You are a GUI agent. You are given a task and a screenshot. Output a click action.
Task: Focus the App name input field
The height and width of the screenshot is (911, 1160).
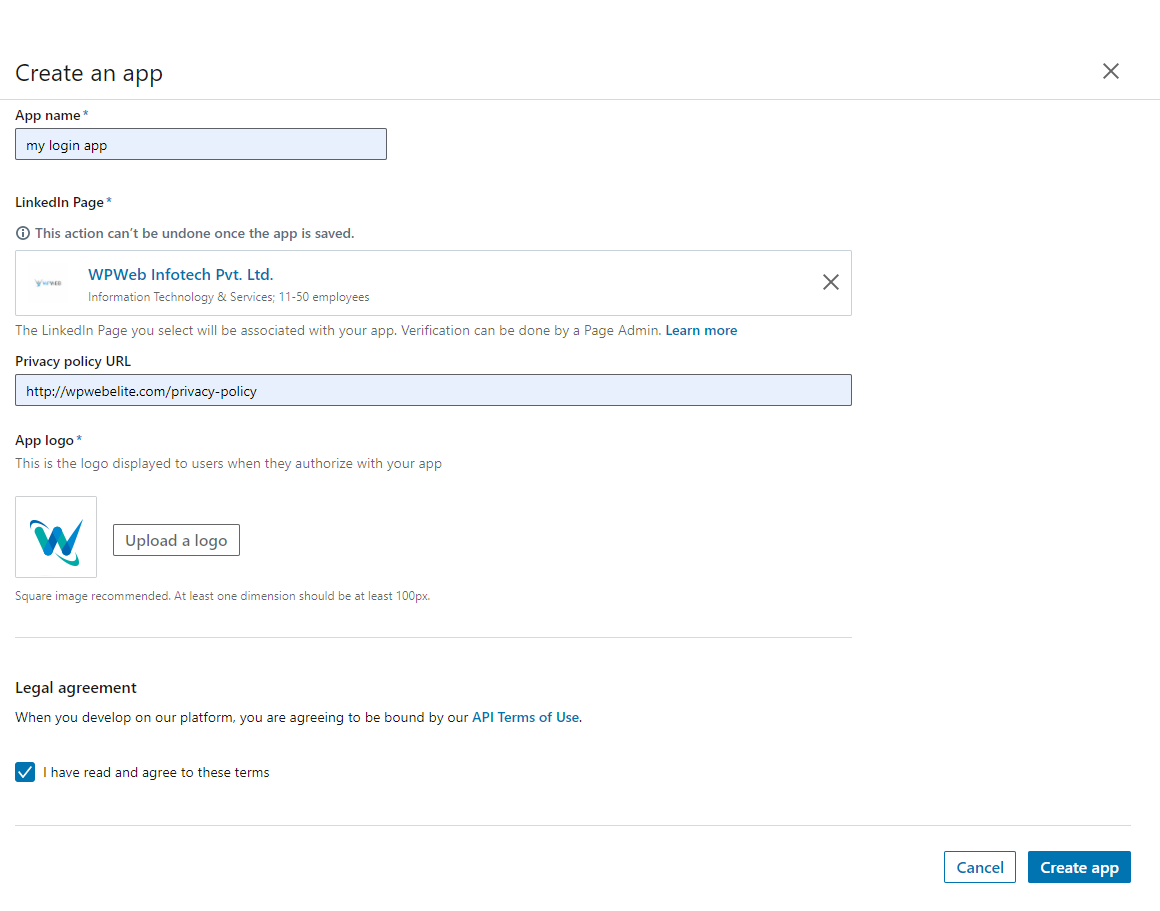click(x=200, y=144)
